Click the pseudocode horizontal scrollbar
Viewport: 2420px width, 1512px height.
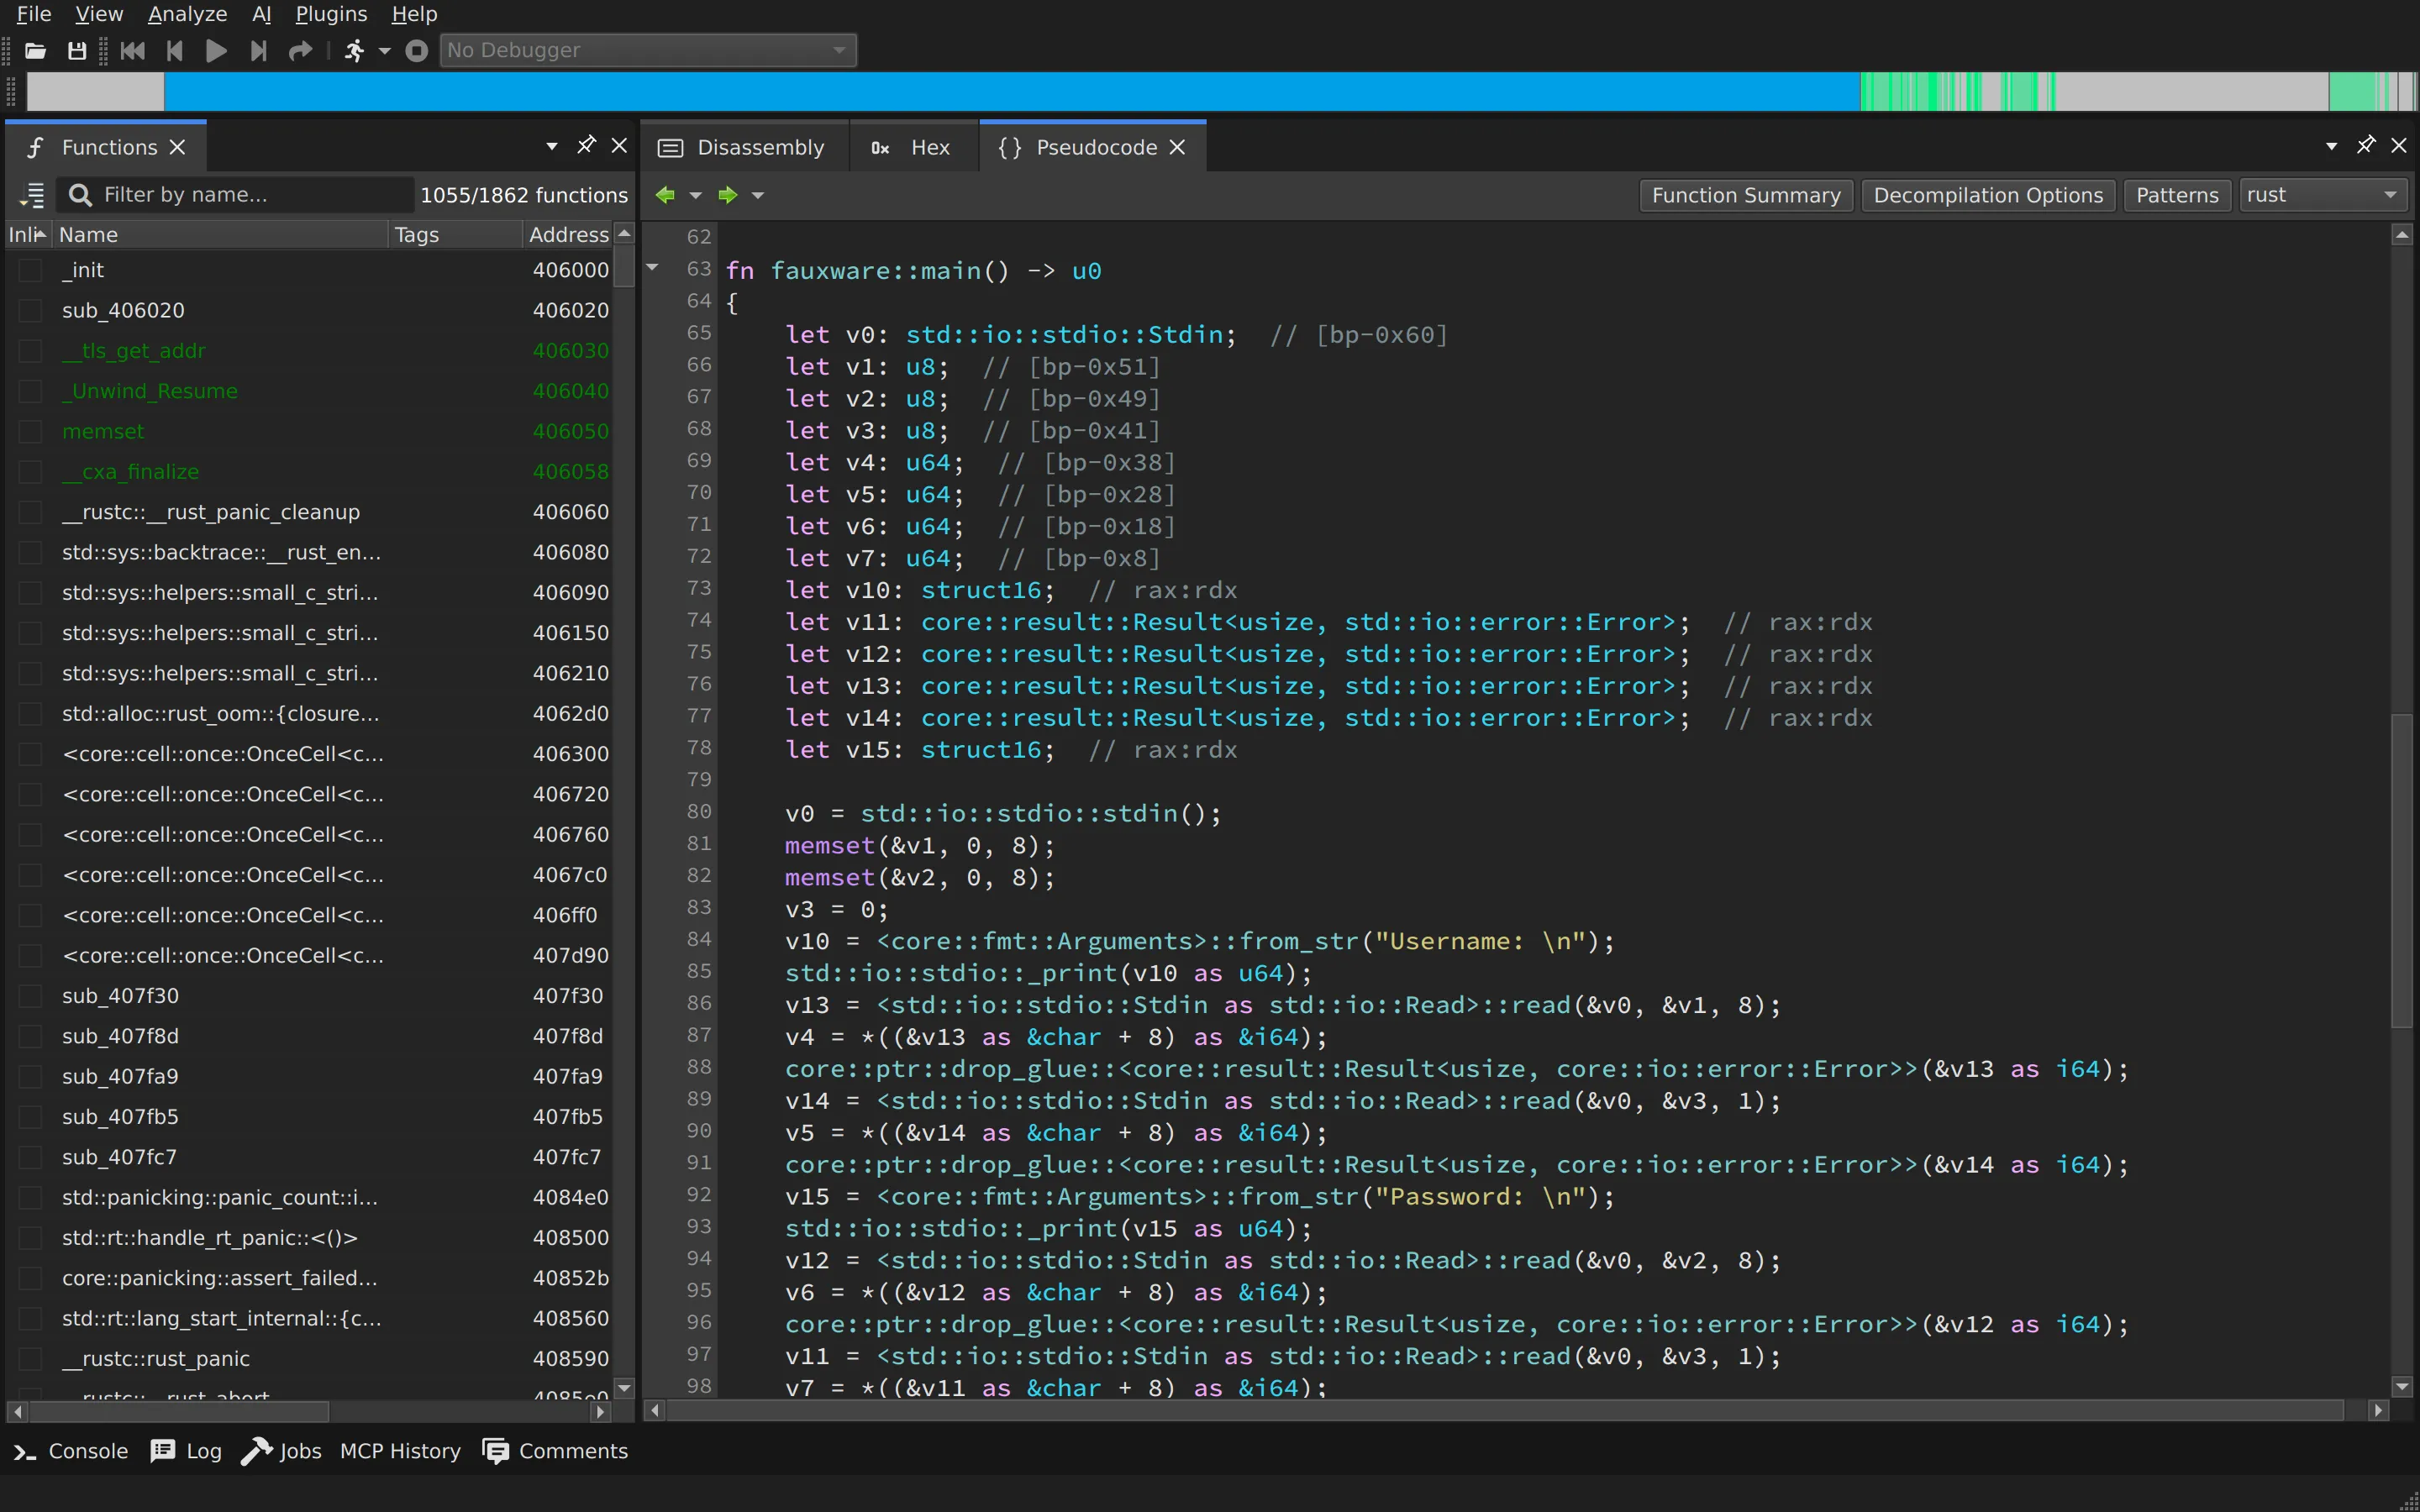[1505, 1410]
